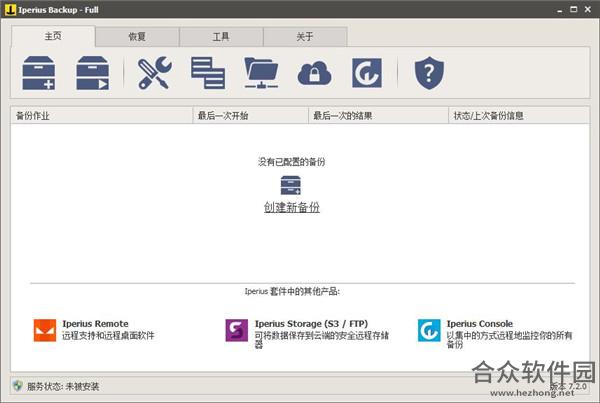Switch to the 恢复 tab
The image size is (600, 403).
pyautogui.click(x=137, y=37)
